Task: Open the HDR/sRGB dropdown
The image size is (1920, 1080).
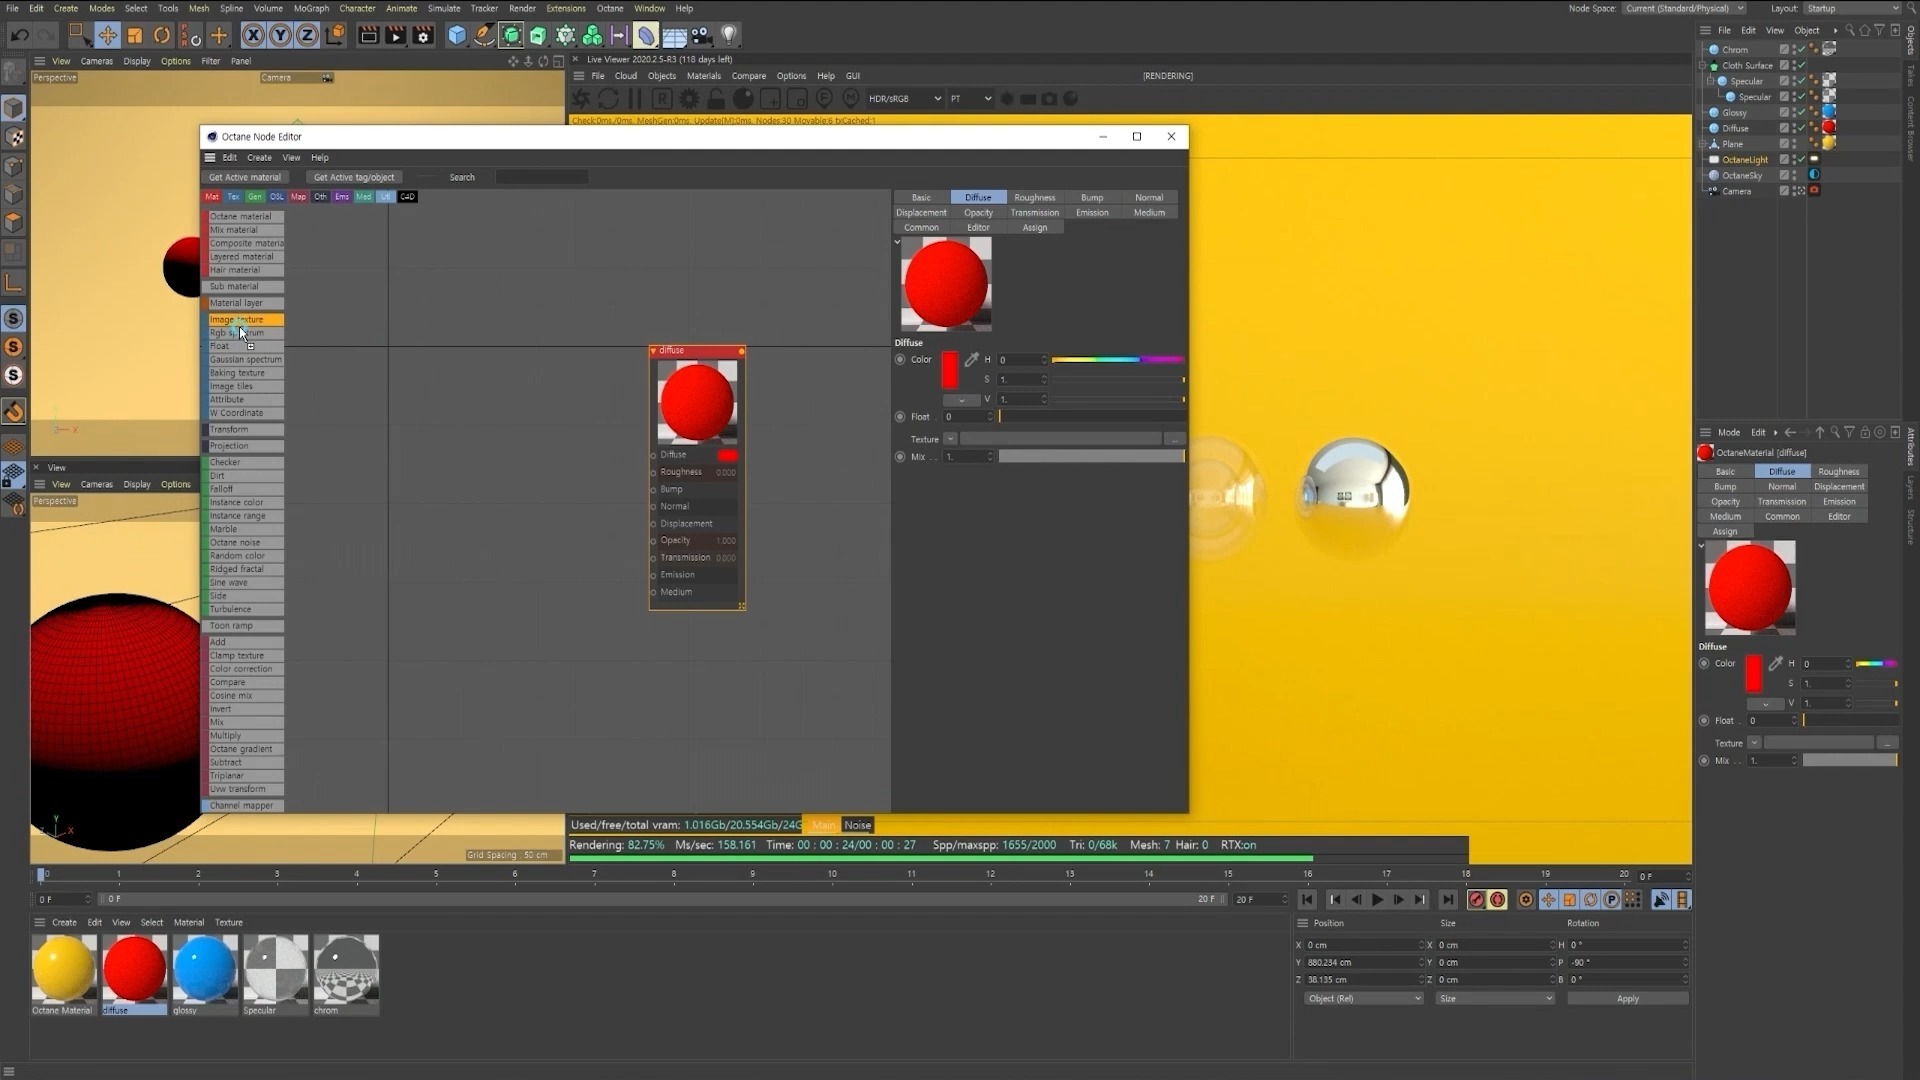Action: (905, 99)
